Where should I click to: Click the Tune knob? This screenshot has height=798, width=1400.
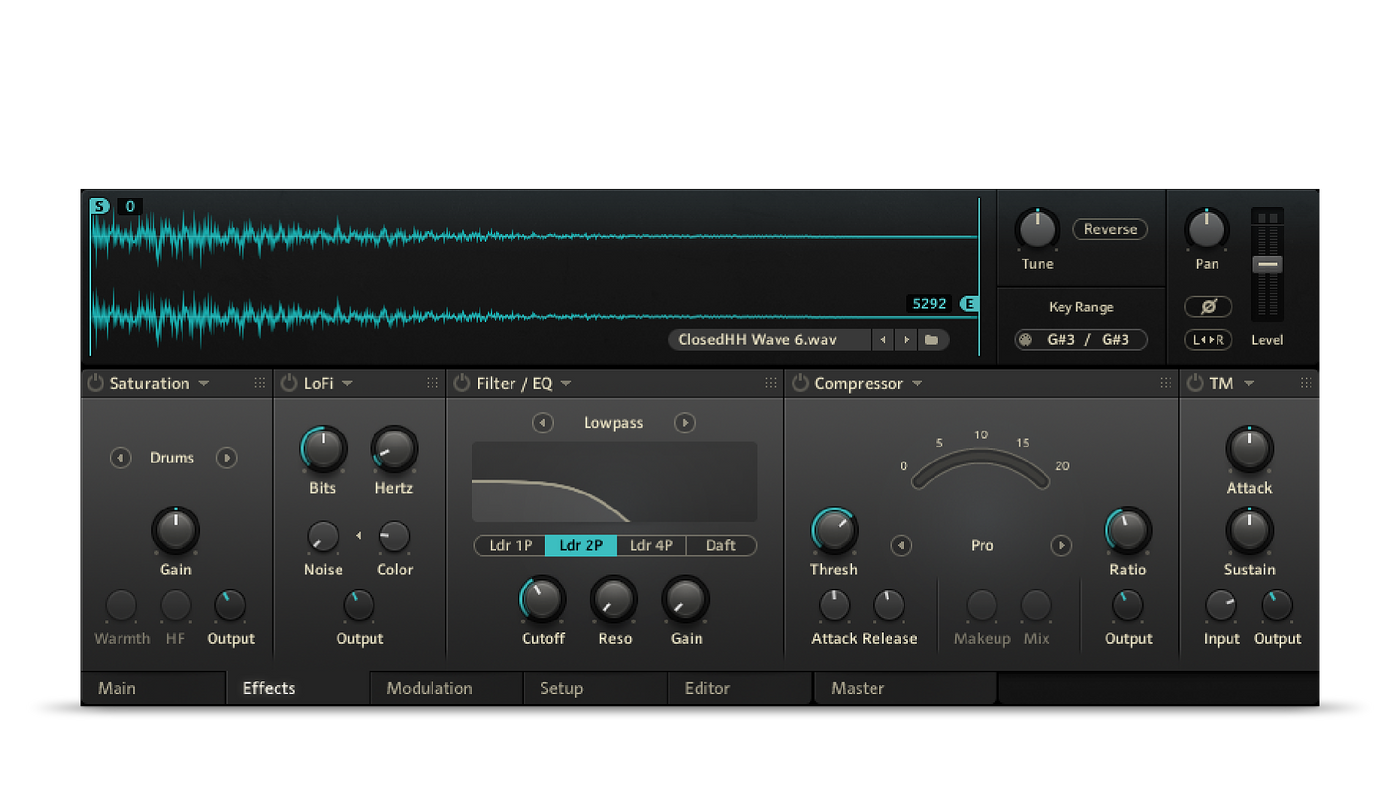[1037, 230]
